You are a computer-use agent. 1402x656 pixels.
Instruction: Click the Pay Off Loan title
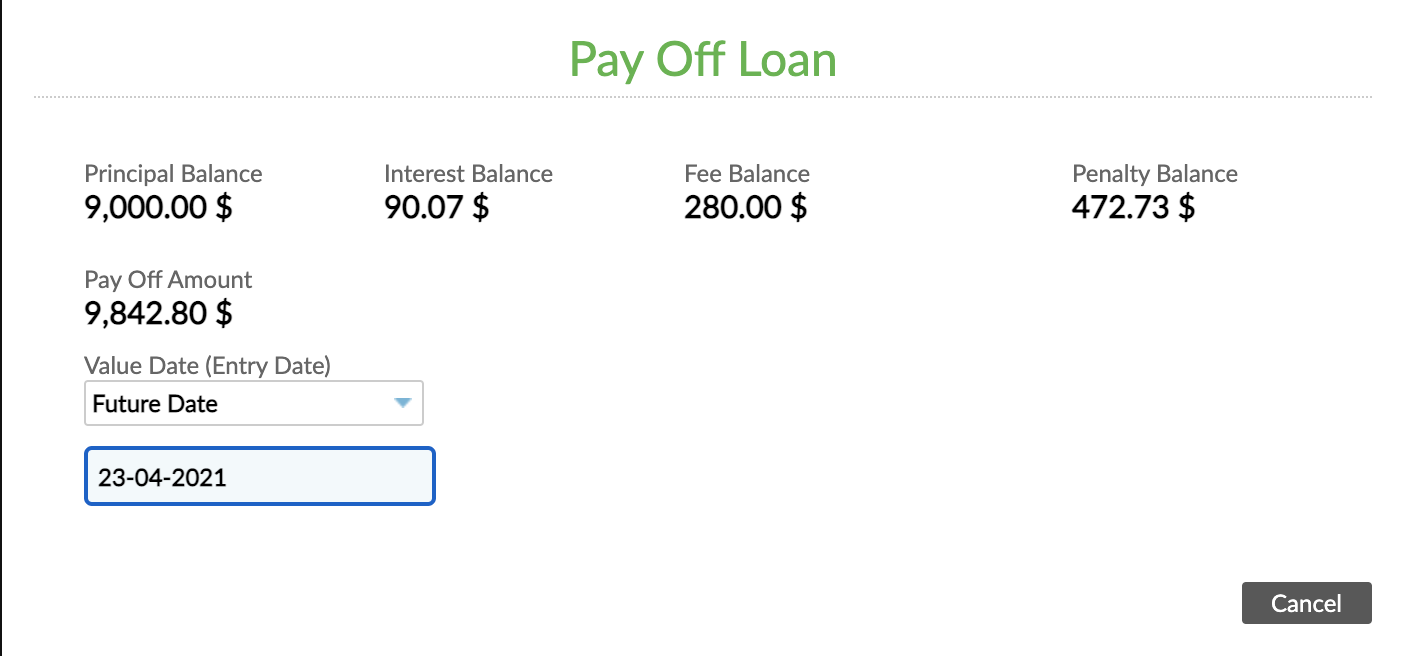pyautogui.click(x=703, y=60)
